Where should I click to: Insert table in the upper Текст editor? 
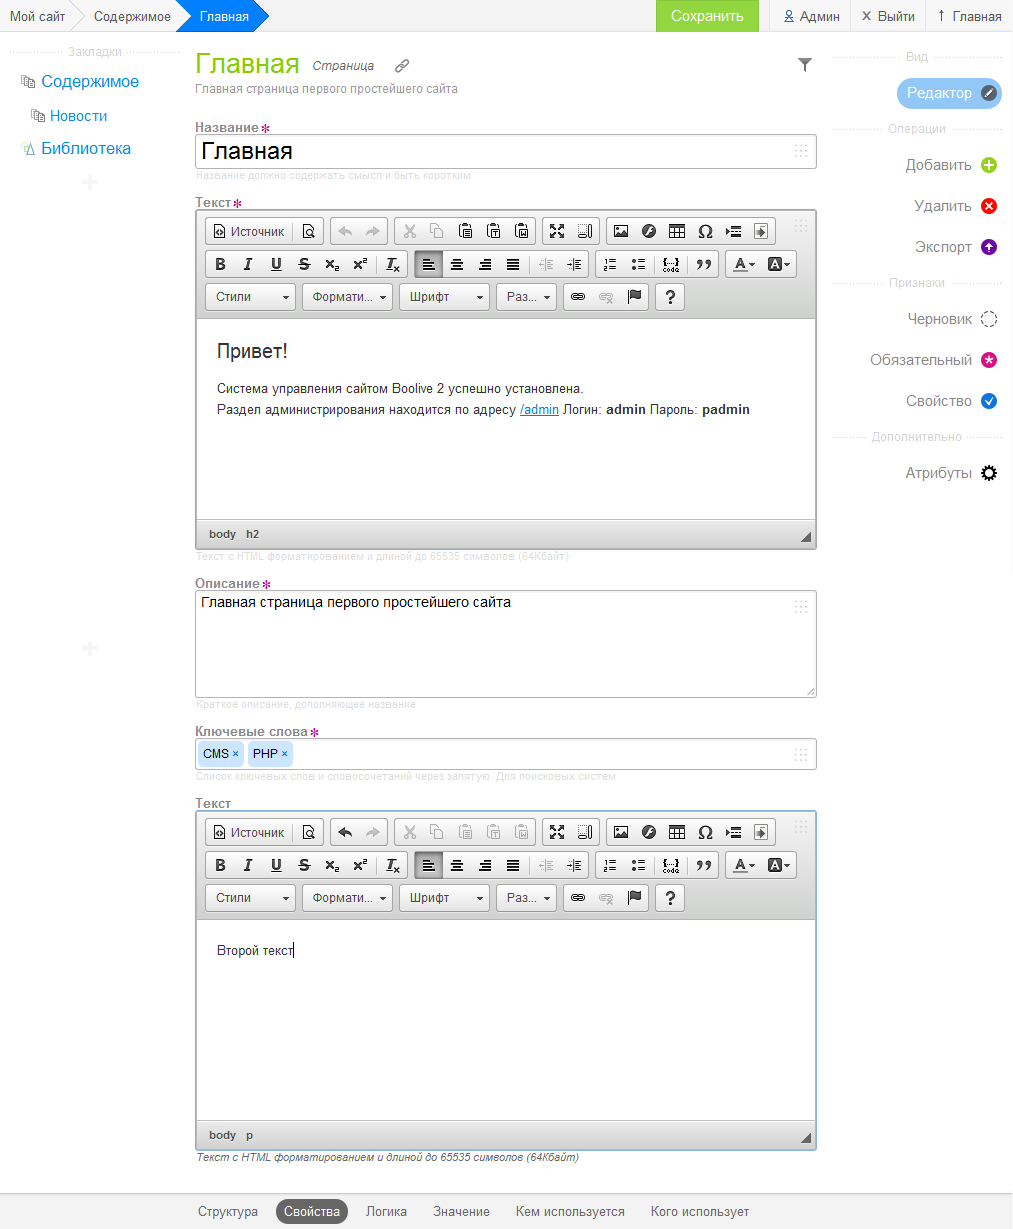677,231
